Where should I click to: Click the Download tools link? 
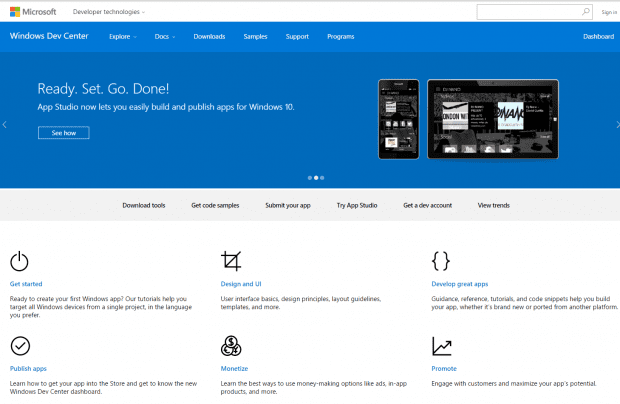click(144, 205)
